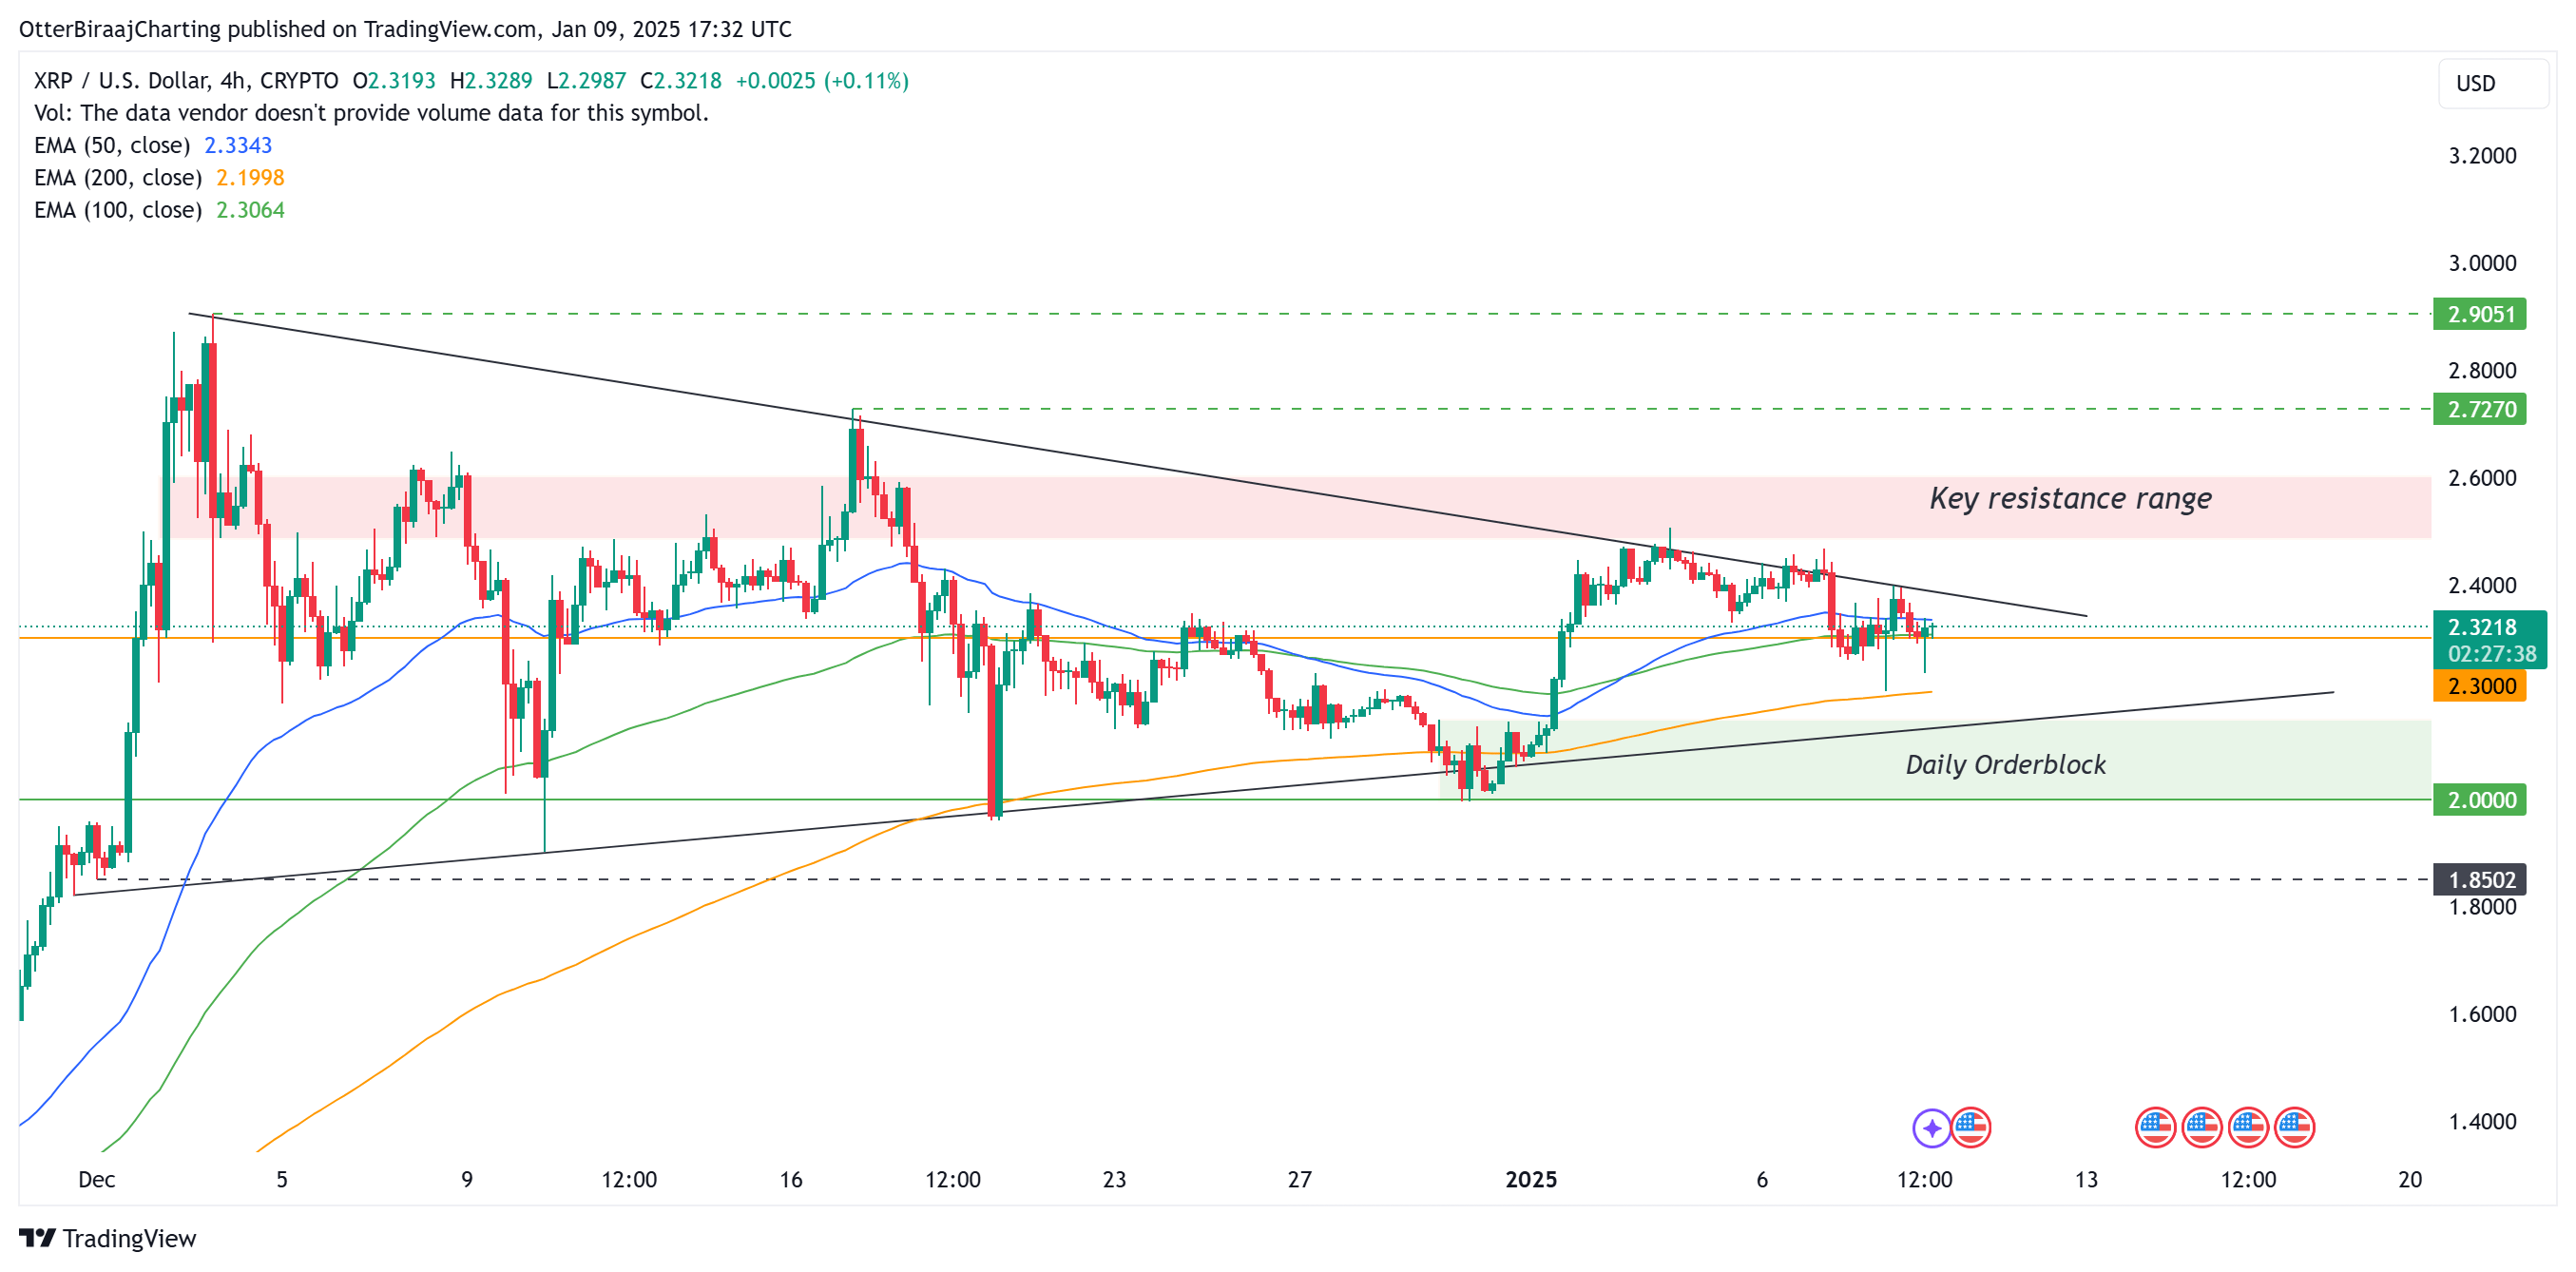Click the dark 1.8502 price label

tap(2479, 880)
